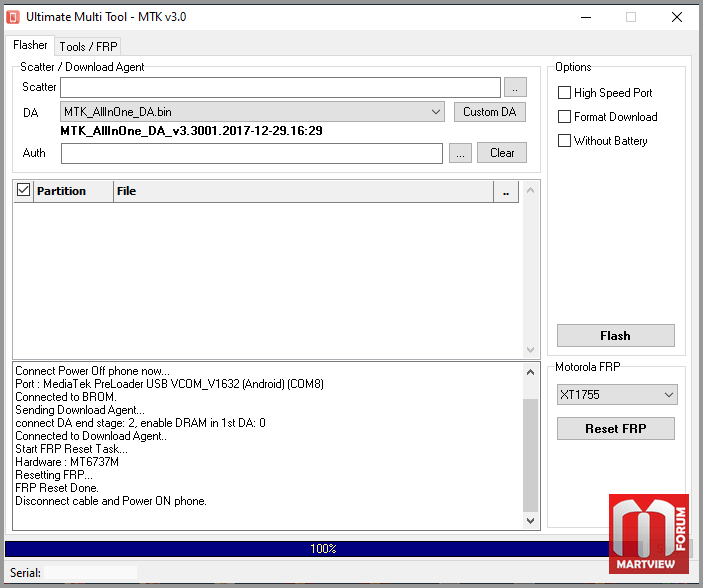Image resolution: width=703 pixels, height=588 pixels.
Task: Close the Ultimate Multi Tool window
Action: (x=677, y=17)
